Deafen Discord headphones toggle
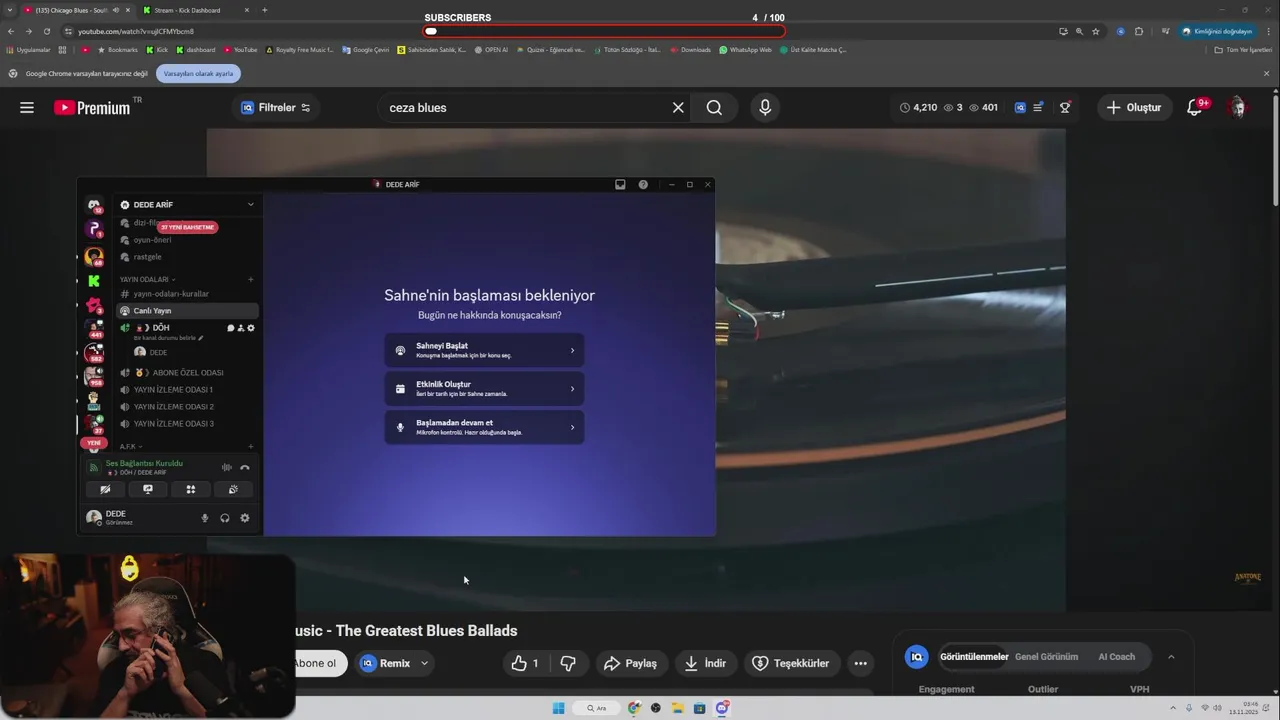This screenshot has width=1280, height=720. [x=225, y=518]
